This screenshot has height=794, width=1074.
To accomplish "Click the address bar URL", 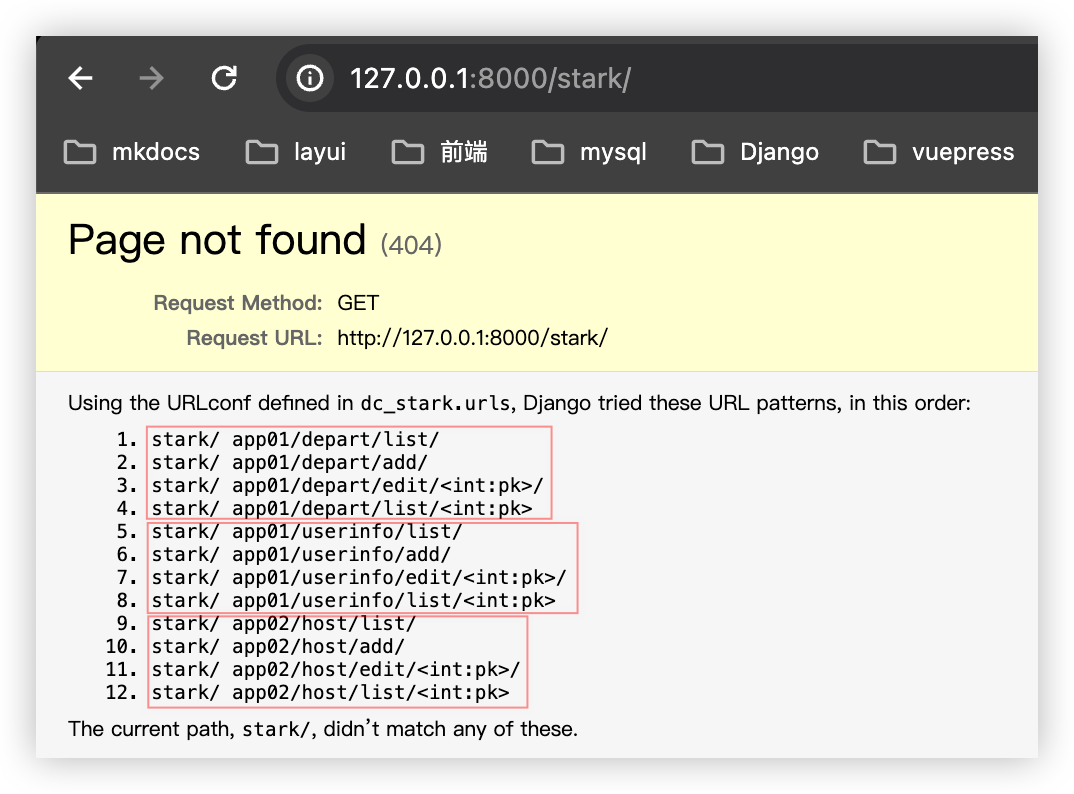I will point(490,79).
